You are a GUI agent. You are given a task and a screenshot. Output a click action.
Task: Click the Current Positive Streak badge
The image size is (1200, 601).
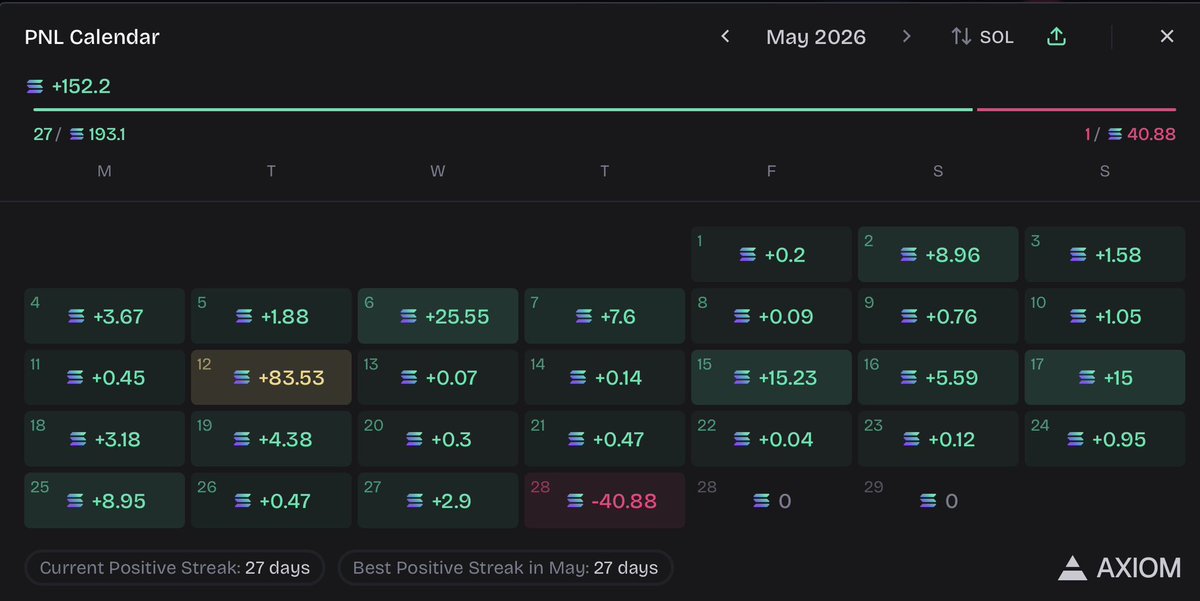point(175,568)
